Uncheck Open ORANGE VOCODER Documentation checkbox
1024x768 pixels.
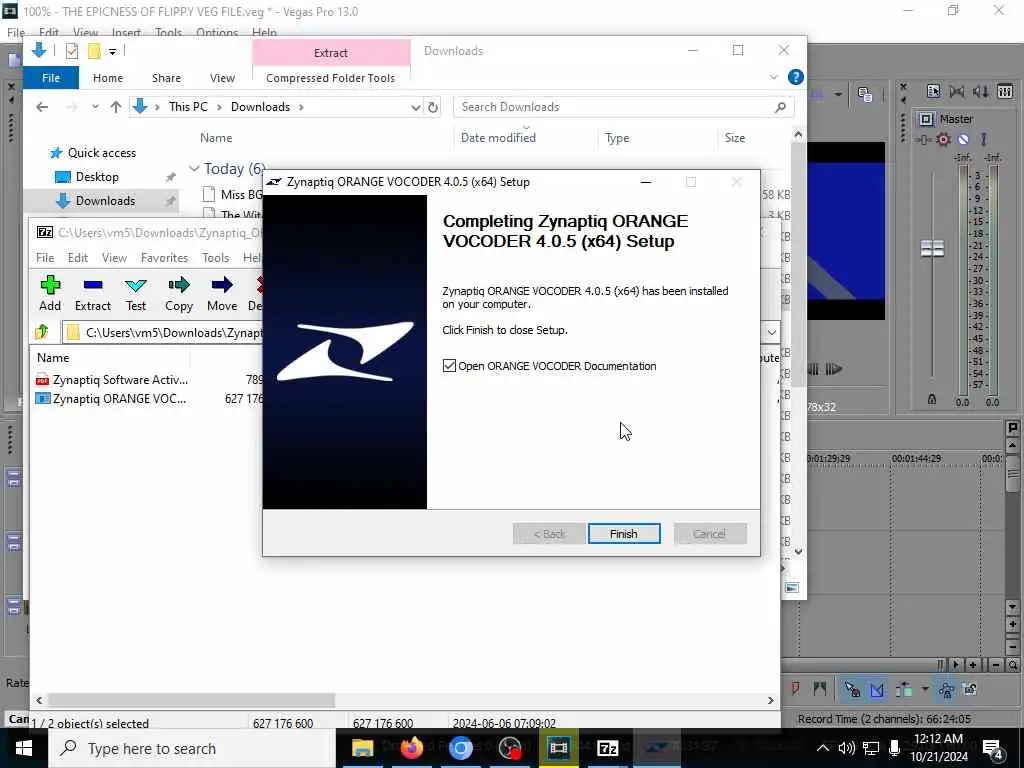pos(449,366)
